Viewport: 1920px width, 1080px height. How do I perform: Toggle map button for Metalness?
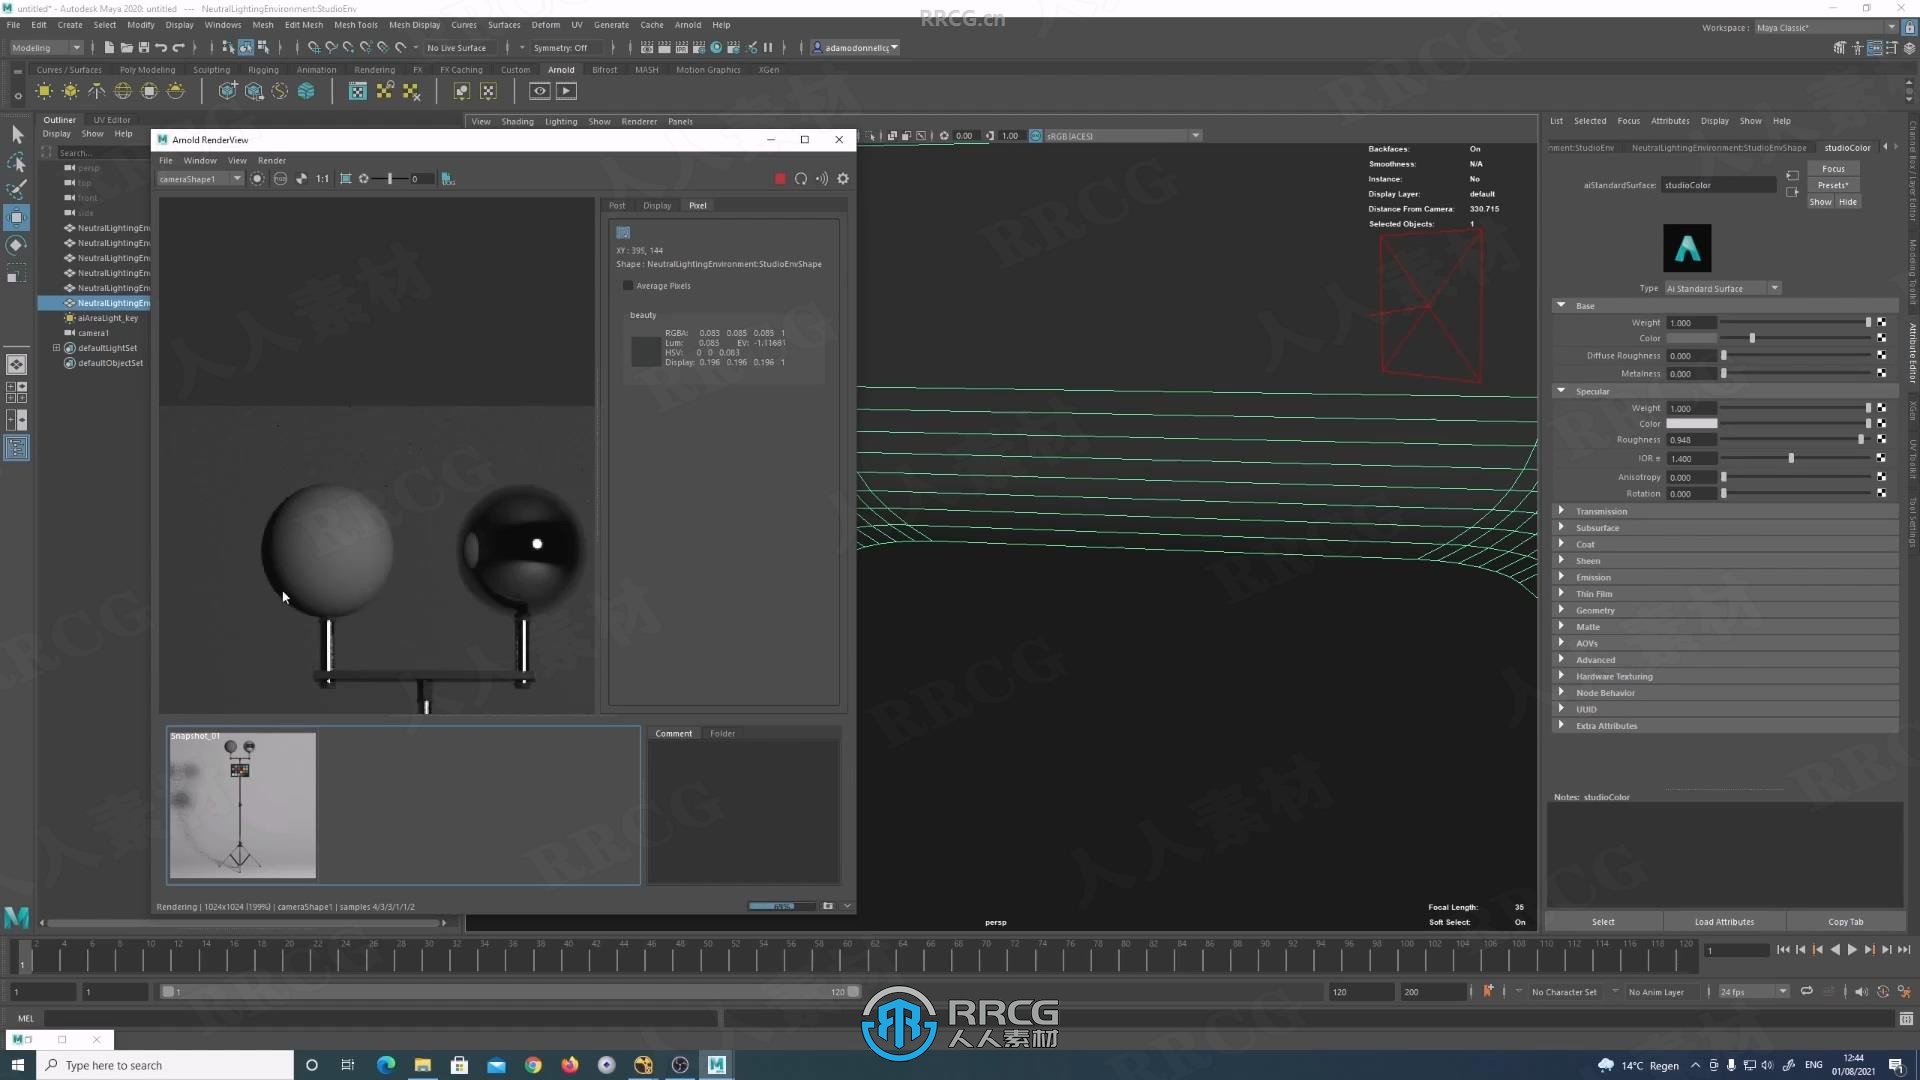click(1882, 373)
